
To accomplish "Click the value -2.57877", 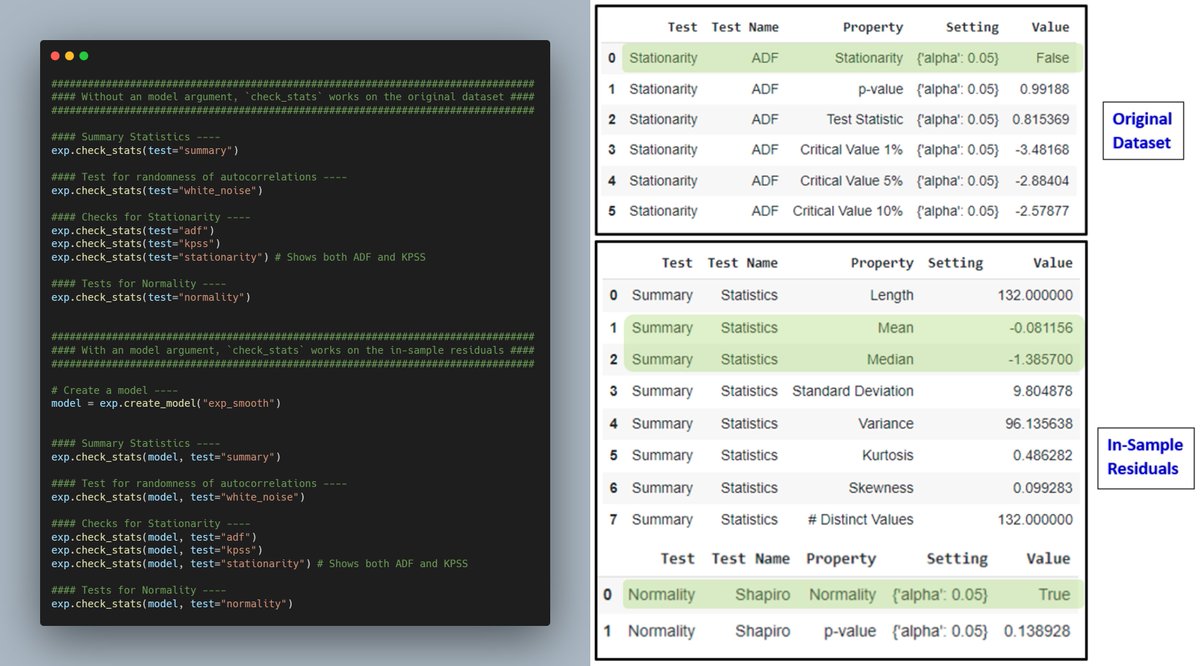I will coord(1044,211).
